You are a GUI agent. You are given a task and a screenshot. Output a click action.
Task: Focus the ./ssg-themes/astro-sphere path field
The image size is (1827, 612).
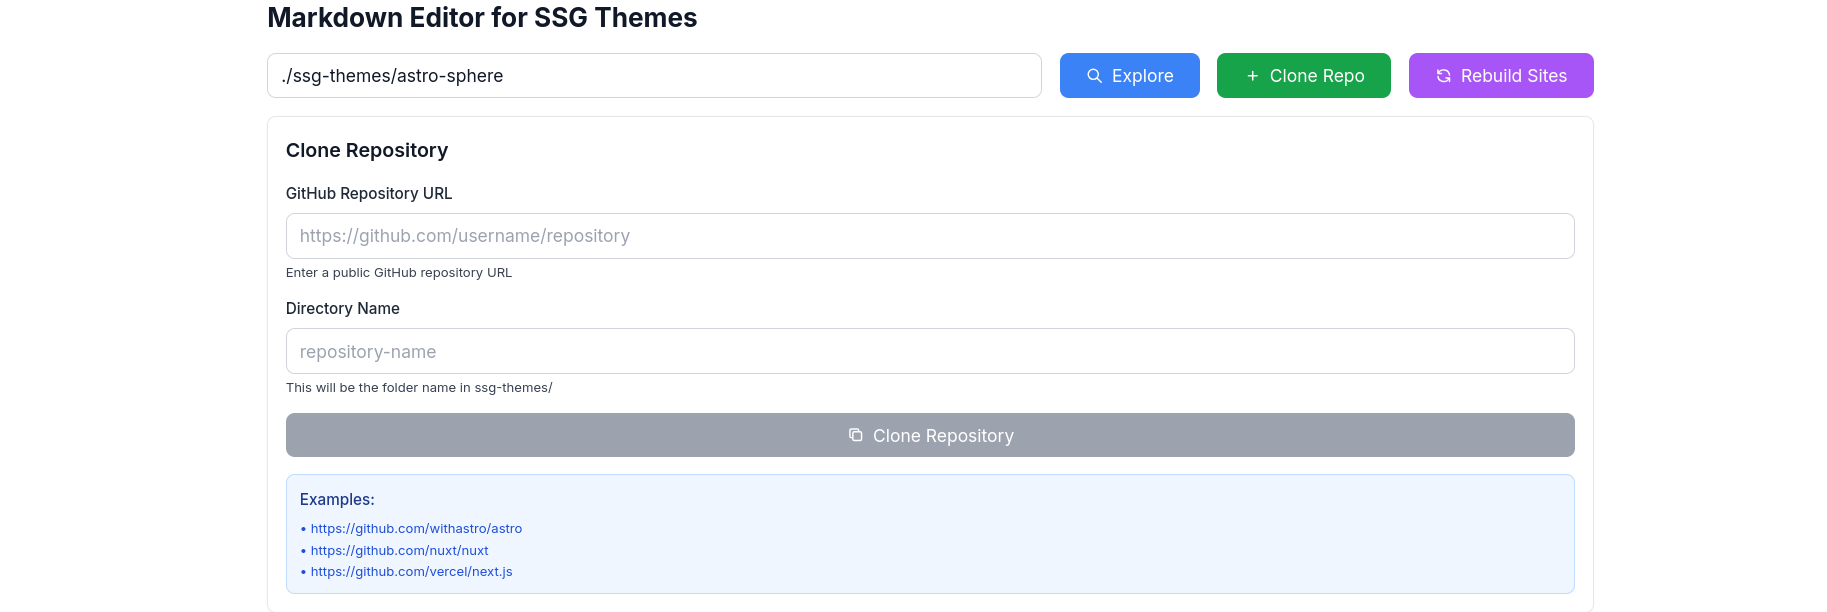tap(654, 76)
